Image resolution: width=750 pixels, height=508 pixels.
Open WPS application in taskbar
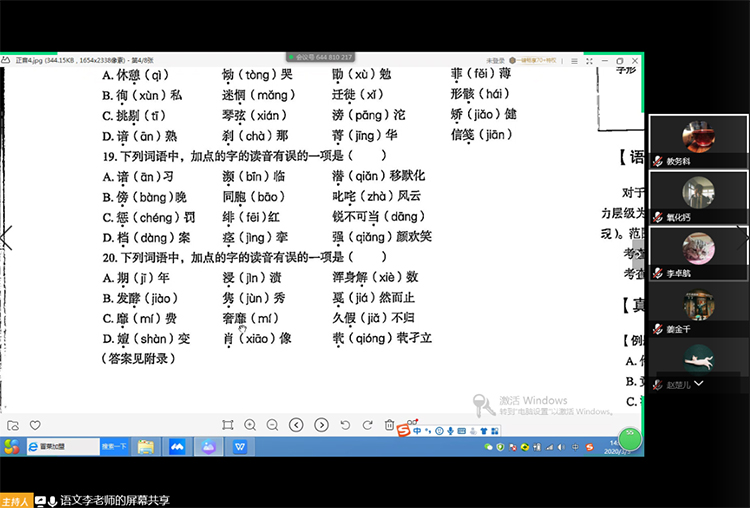pos(241,447)
